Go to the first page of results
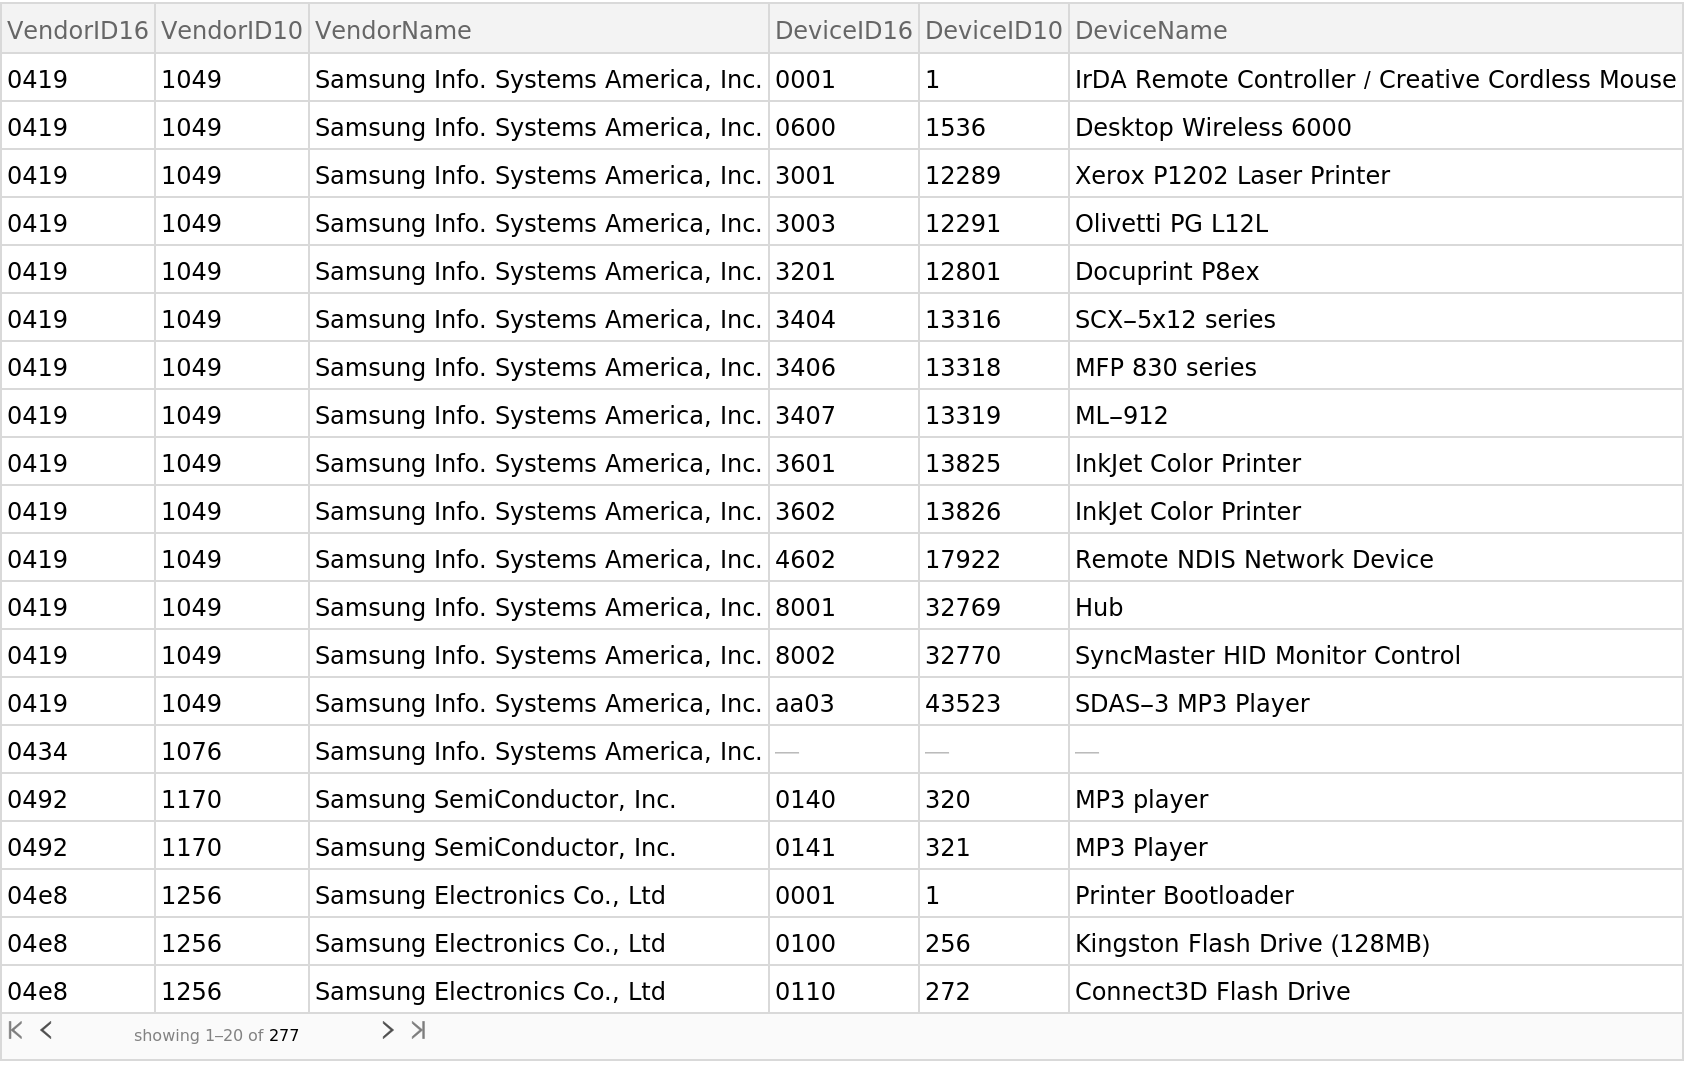The height and width of the screenshot is (1092, 1684). tap(16, 1030)
